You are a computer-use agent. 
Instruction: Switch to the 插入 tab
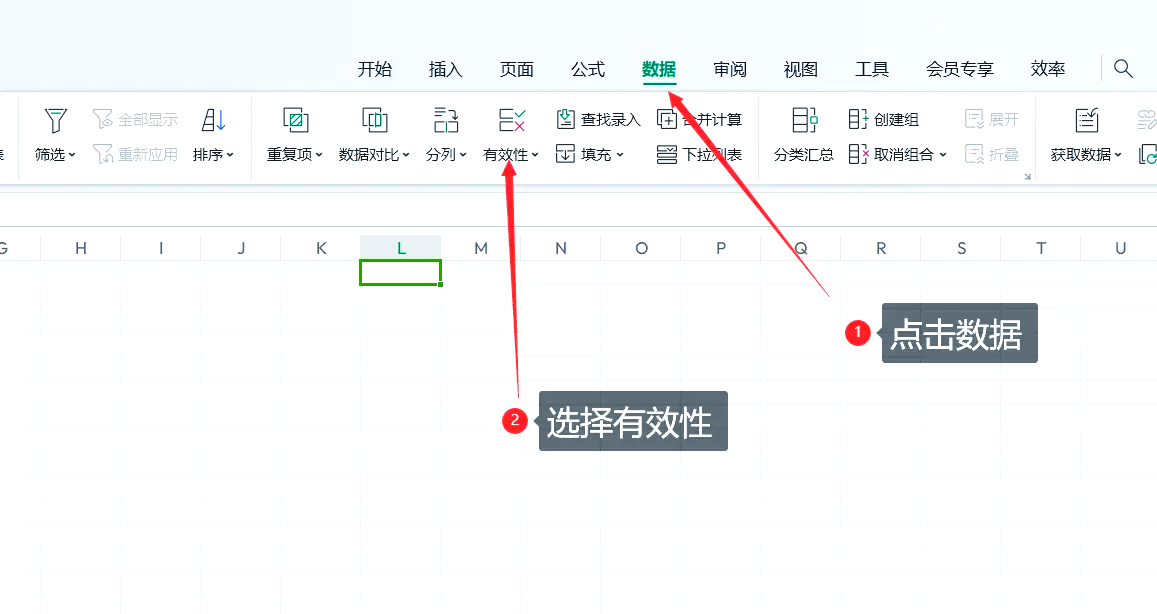[x=446, y=69]
